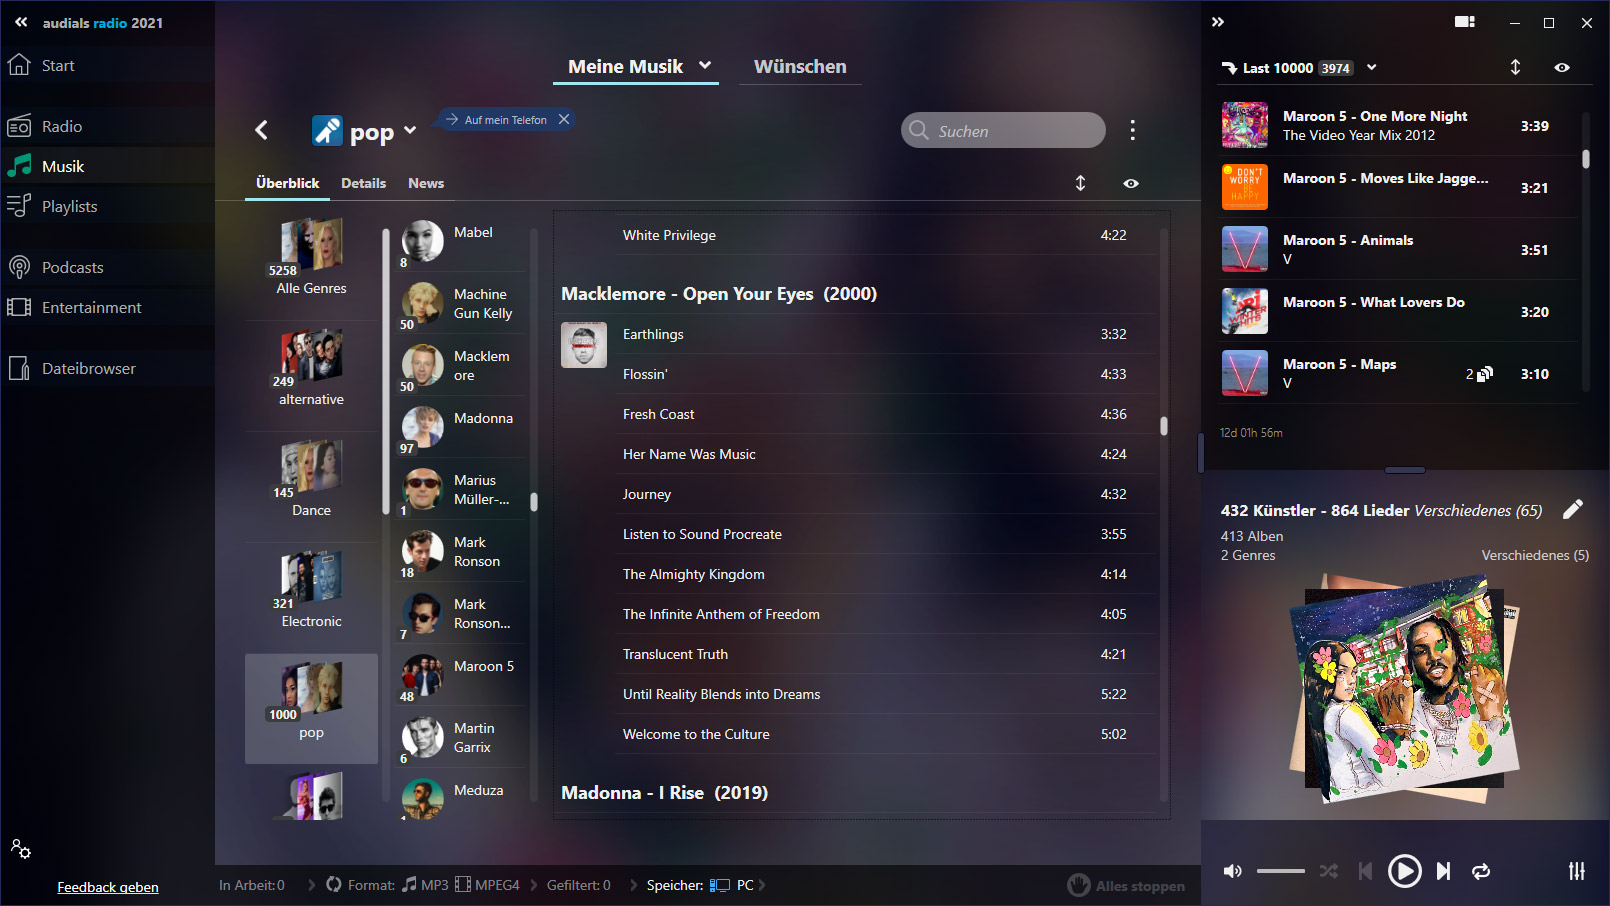The height and width of the screenshot is (906, 1610).
Task: Mute the speaker volume icon
Action: [x=1233, y=871]
